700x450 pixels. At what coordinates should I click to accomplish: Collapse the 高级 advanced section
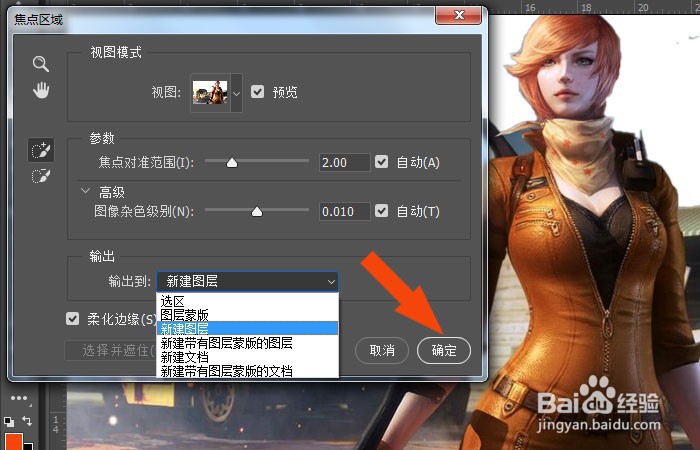(x=85, y=191)
